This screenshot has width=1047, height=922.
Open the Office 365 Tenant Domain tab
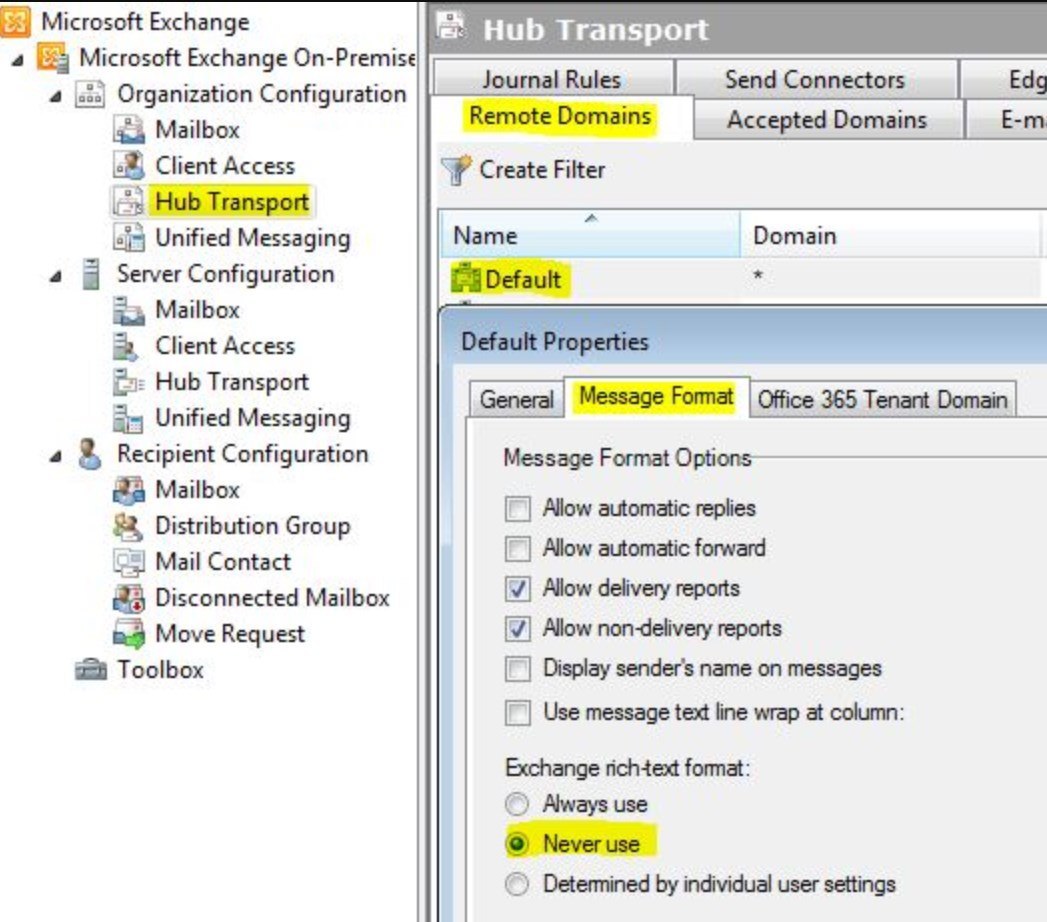point(882,399)
